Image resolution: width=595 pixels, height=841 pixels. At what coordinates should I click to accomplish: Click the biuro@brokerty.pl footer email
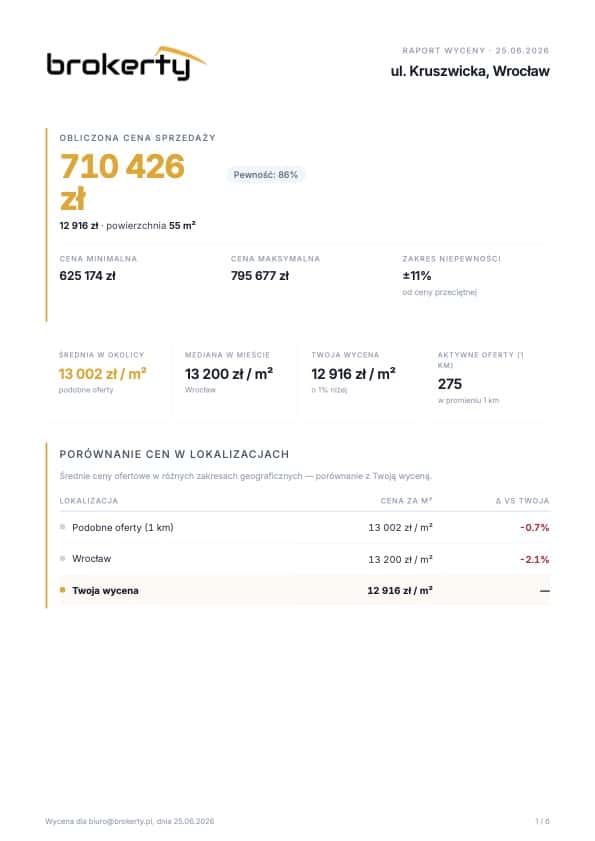pyautogui.click(x=120, y=821)
